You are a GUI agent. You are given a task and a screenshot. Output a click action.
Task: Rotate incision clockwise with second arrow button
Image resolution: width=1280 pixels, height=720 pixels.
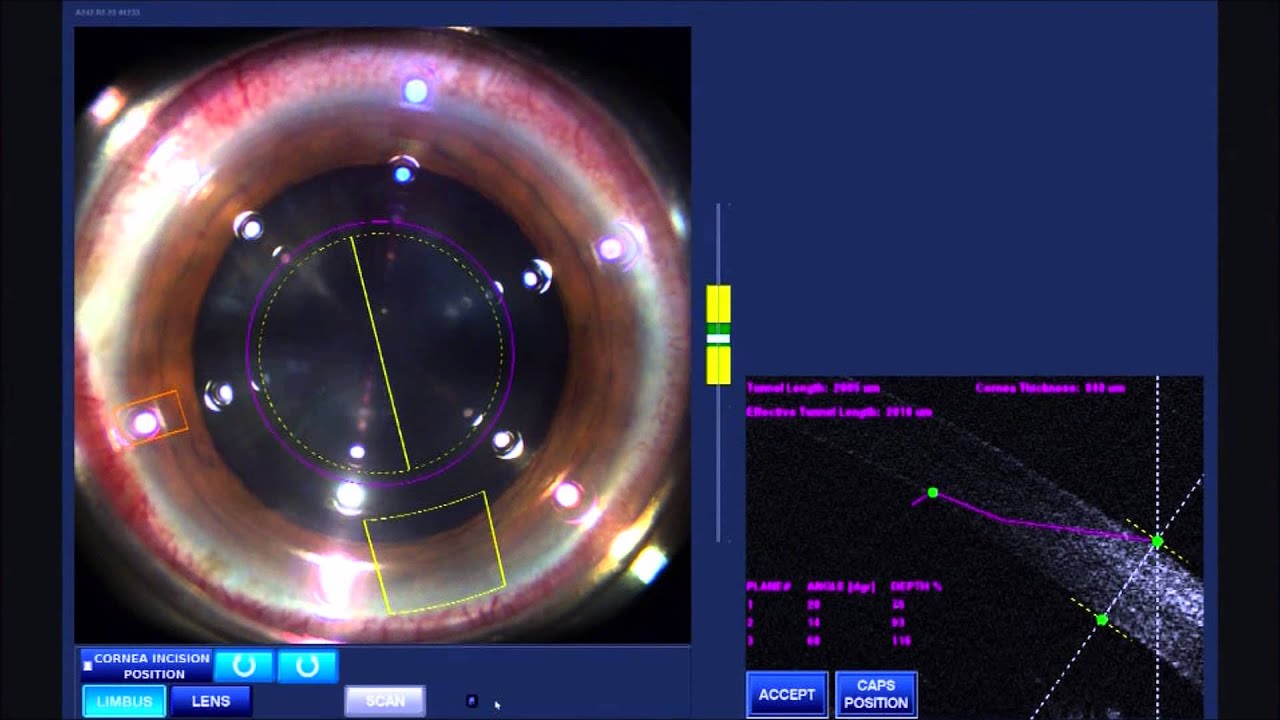pyautogui.click(x=307, y=666)
